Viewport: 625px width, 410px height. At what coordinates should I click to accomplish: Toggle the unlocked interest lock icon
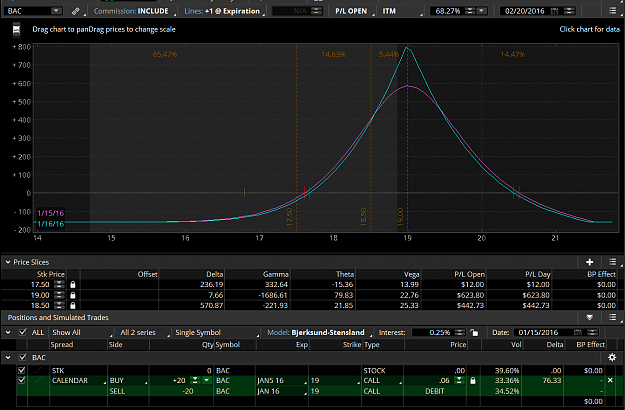pyautogui.click(x=474, y=332)
